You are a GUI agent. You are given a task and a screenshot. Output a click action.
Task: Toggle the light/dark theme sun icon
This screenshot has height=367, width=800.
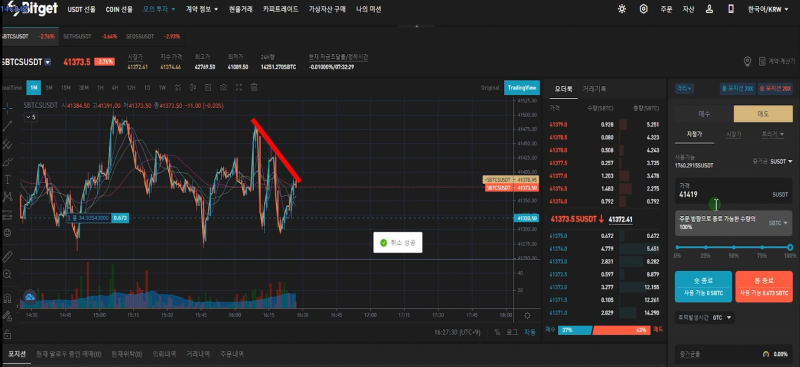(621, 9)
